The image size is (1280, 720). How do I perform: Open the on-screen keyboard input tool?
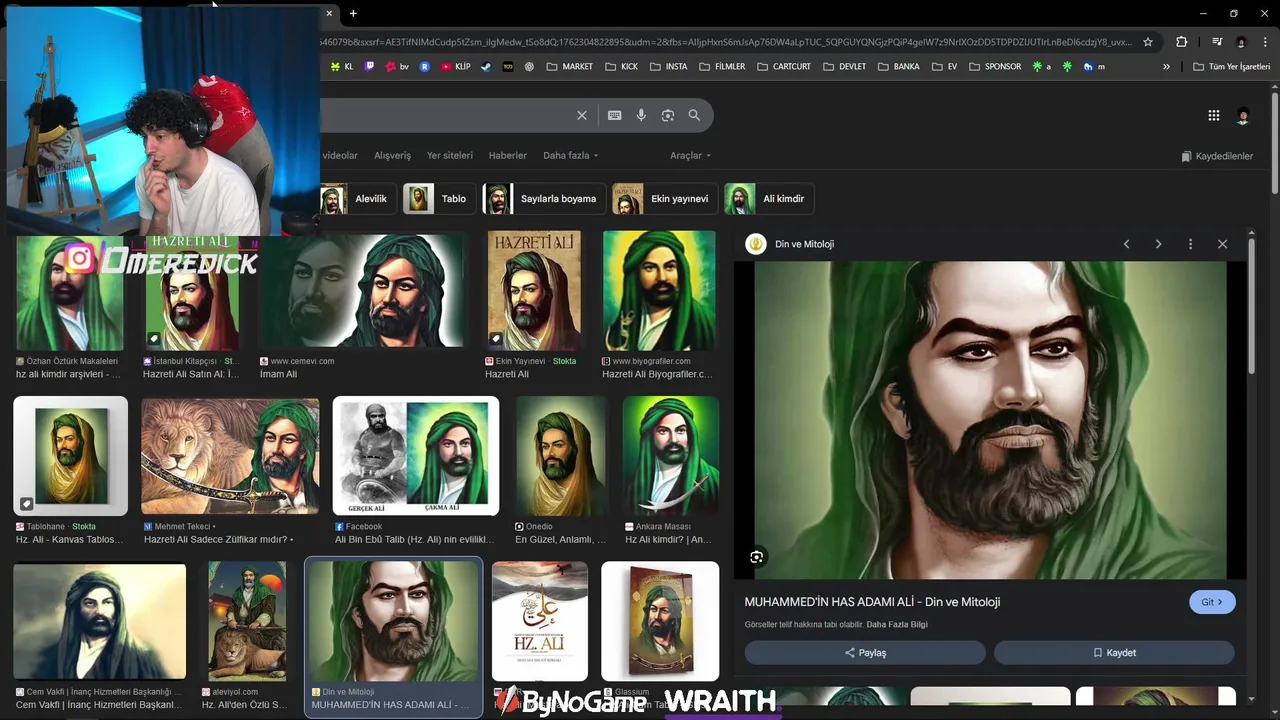point(615,115)
